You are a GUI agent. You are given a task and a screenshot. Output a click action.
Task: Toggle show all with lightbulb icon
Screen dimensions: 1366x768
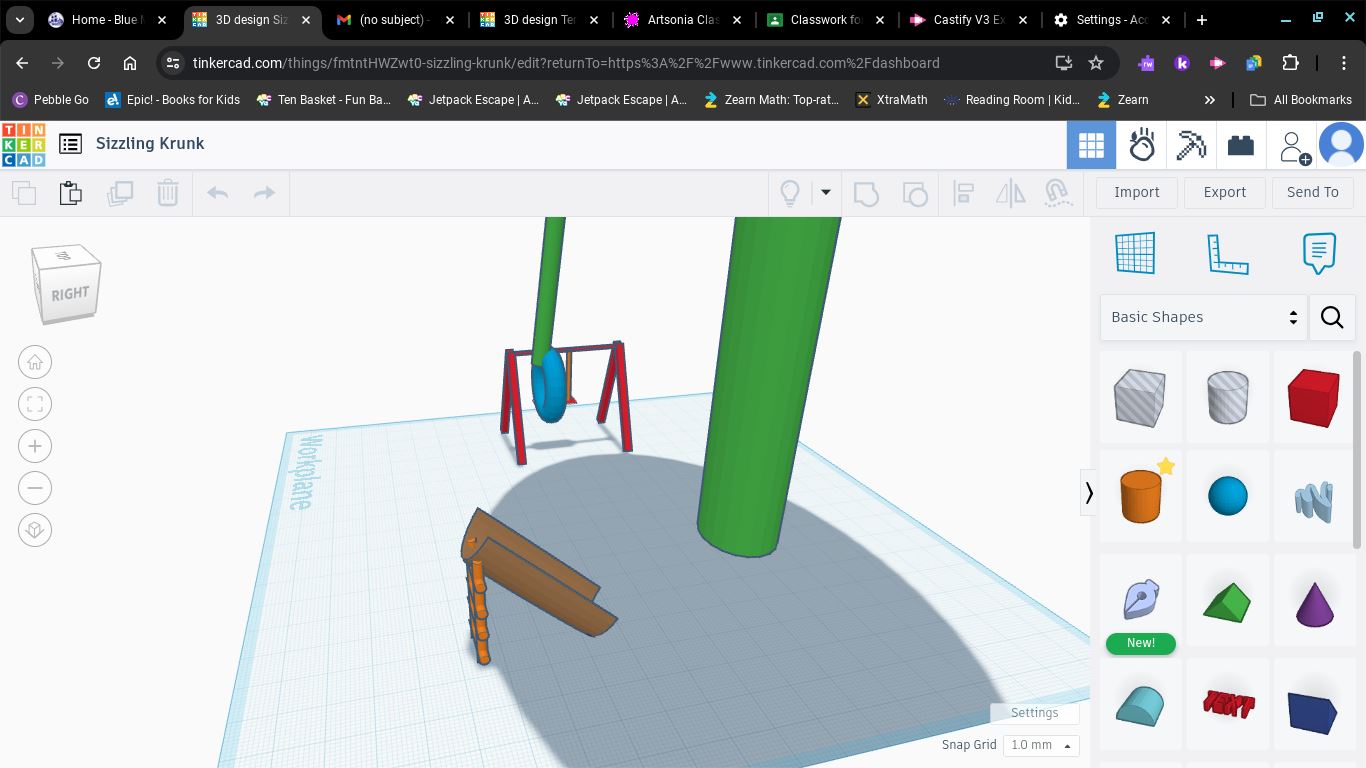click(790, 193)
